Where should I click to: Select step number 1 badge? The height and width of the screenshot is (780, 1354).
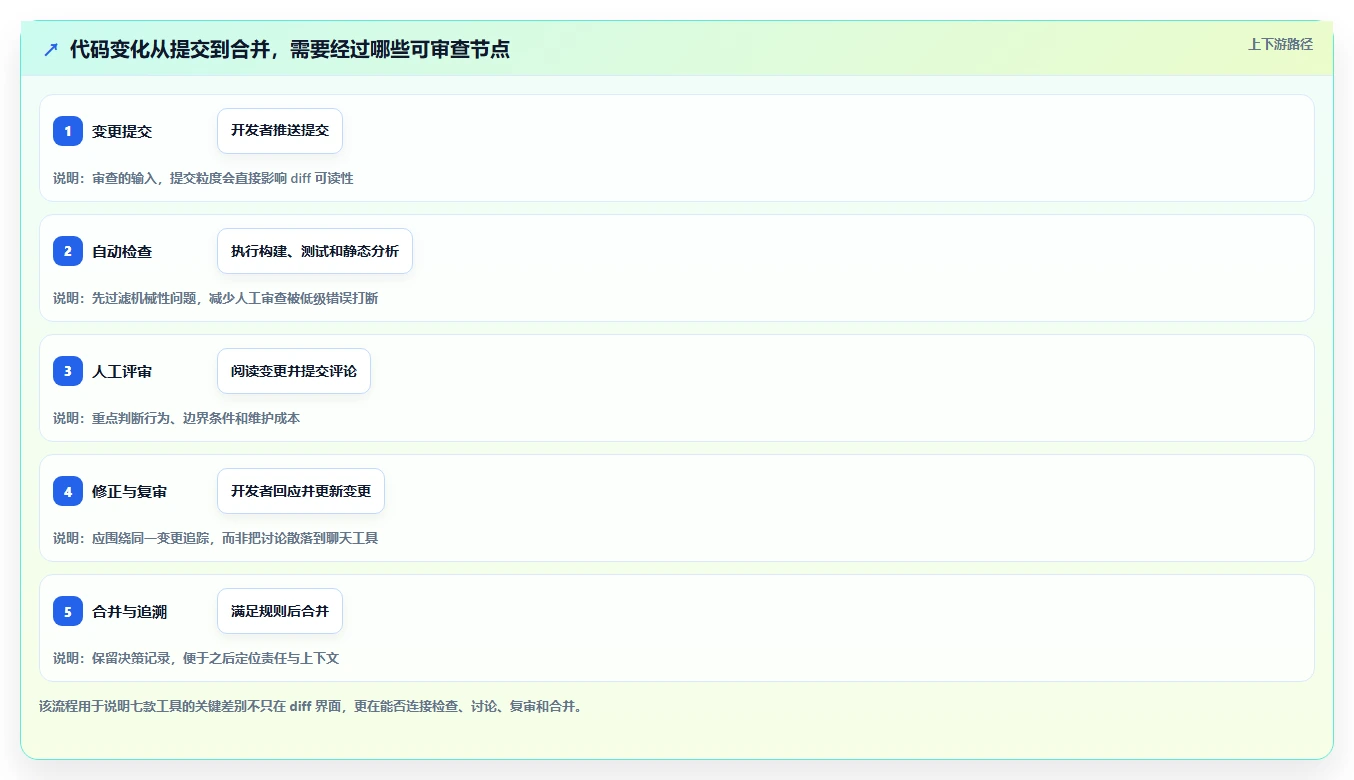point(68,131)
